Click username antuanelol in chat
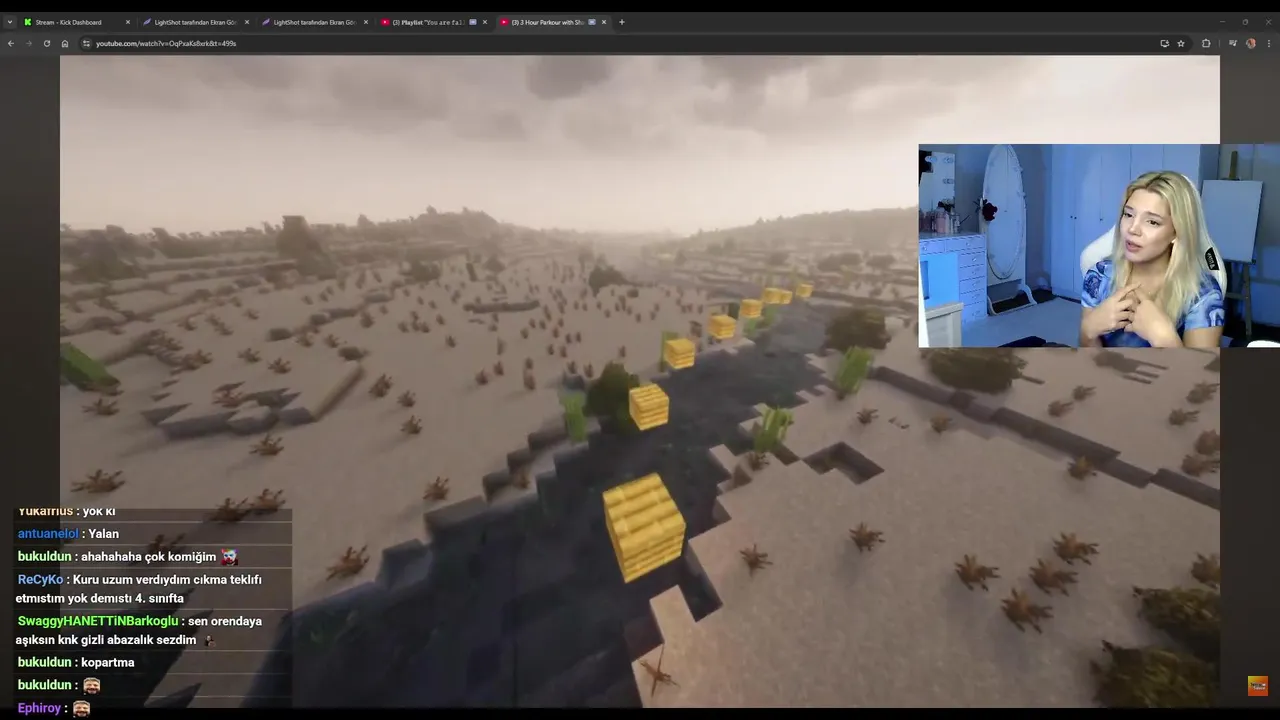Viewport: 1280px width, 720px height. 48,534
